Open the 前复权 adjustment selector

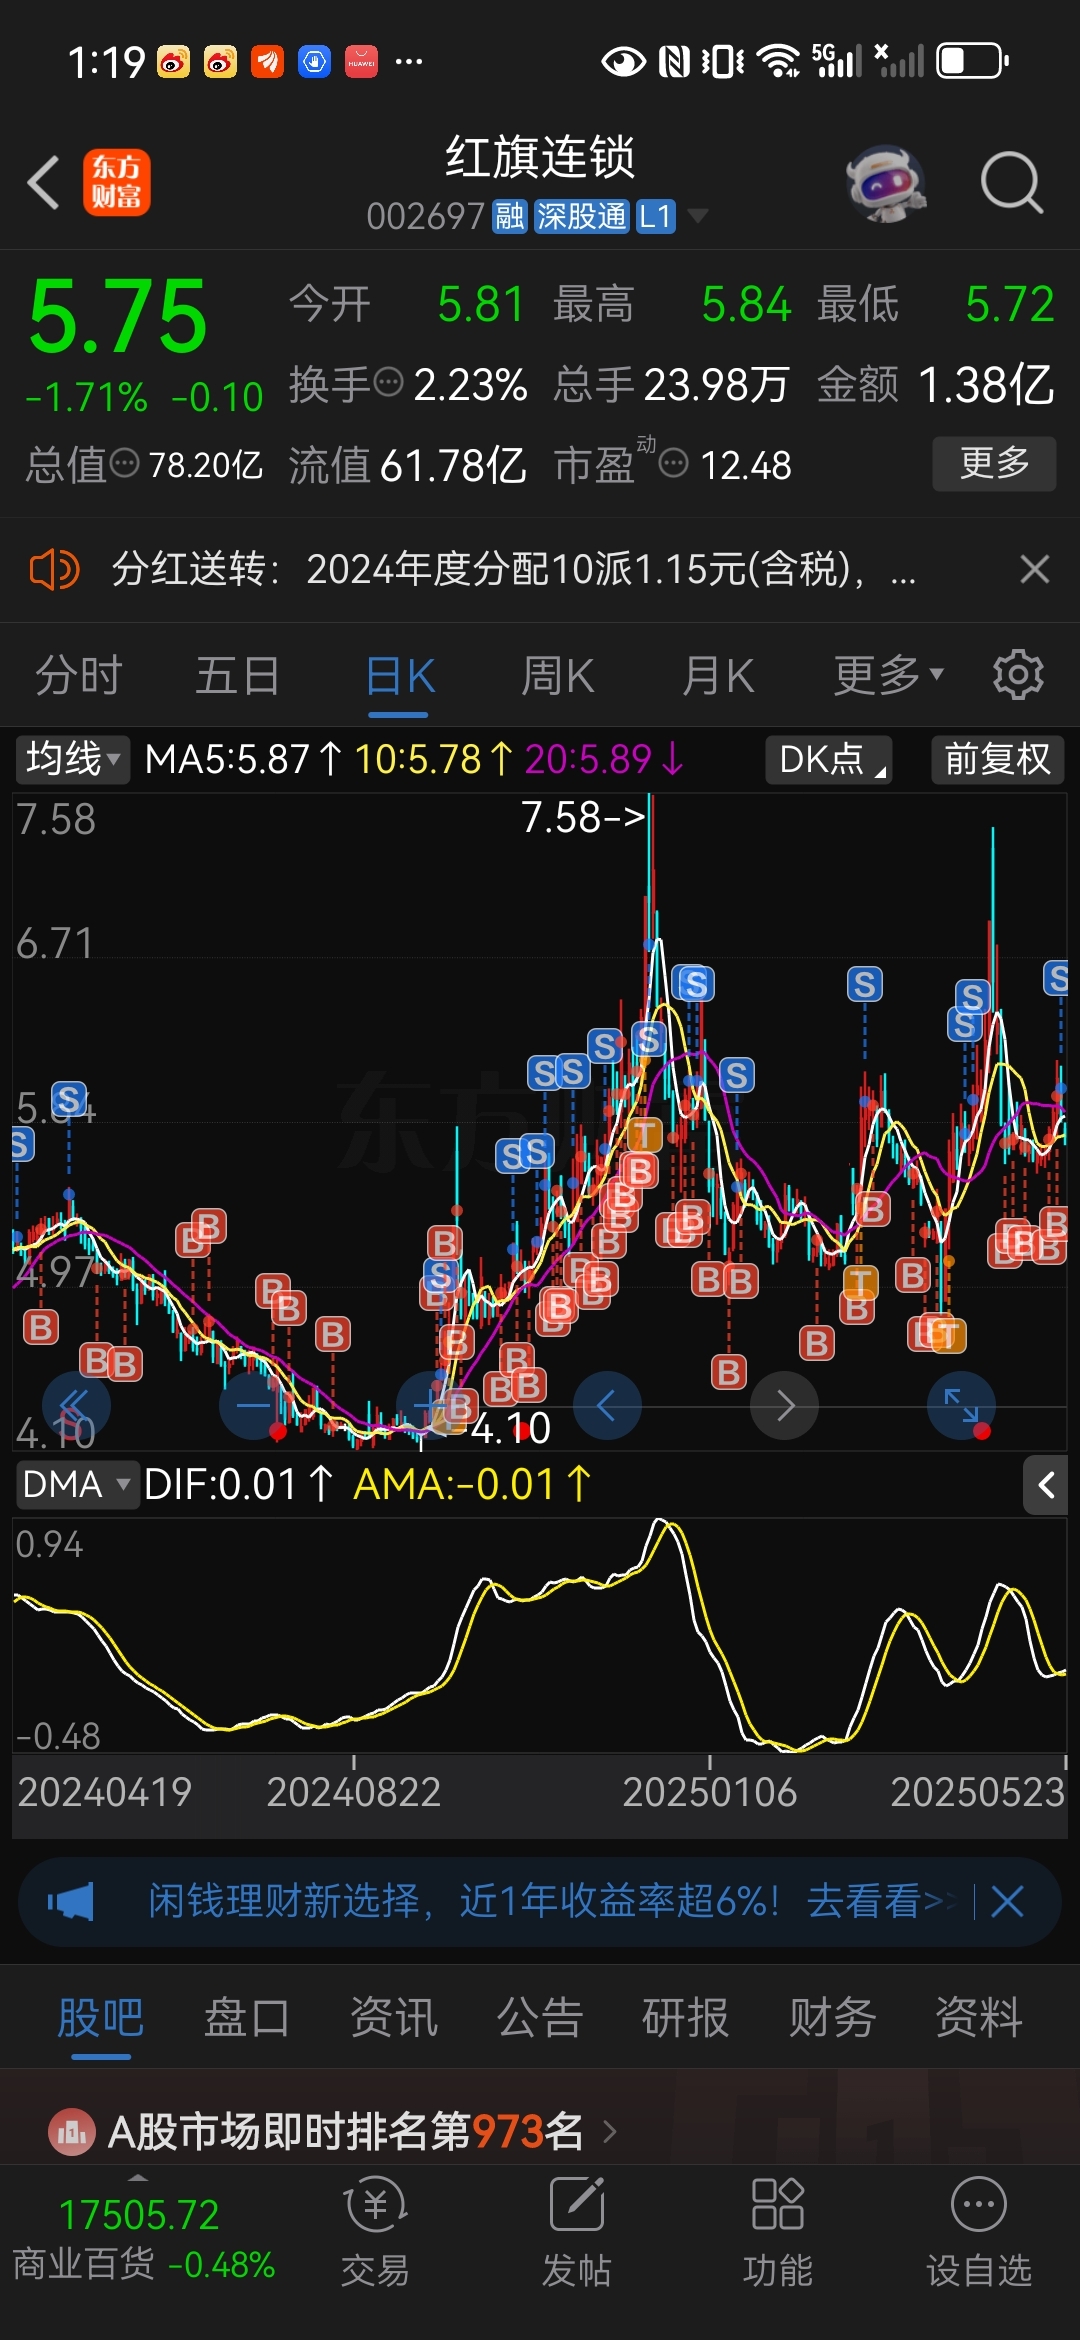tap(997, 759)
